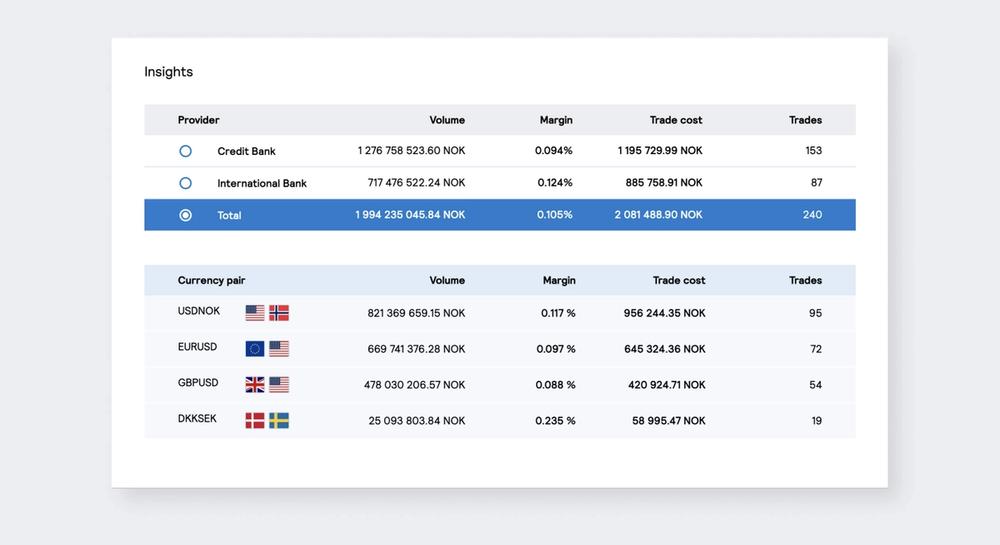
Task: Click the Provider column header
Action: click(198, 120)
